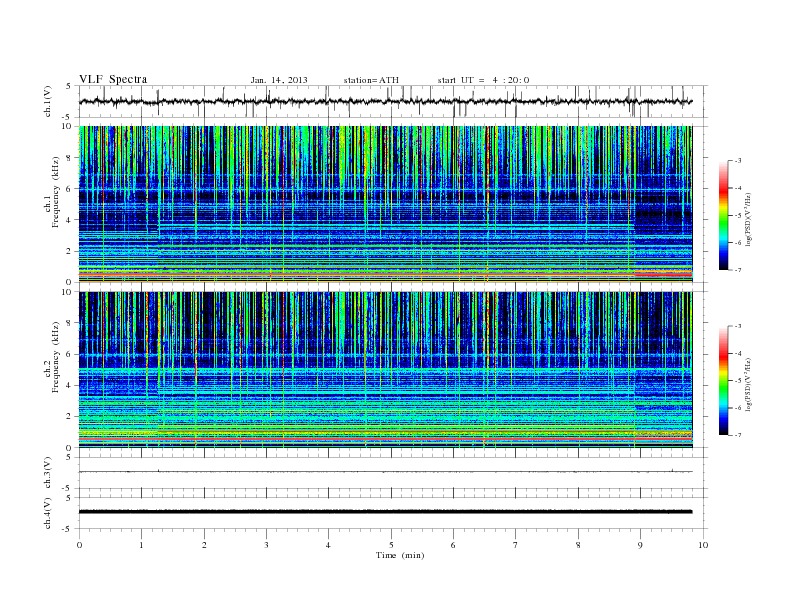Click the ch.1 Frequency (kHz) axis label
The width and height of the screenshot is (792, 612).
click(x=52, y=192)
